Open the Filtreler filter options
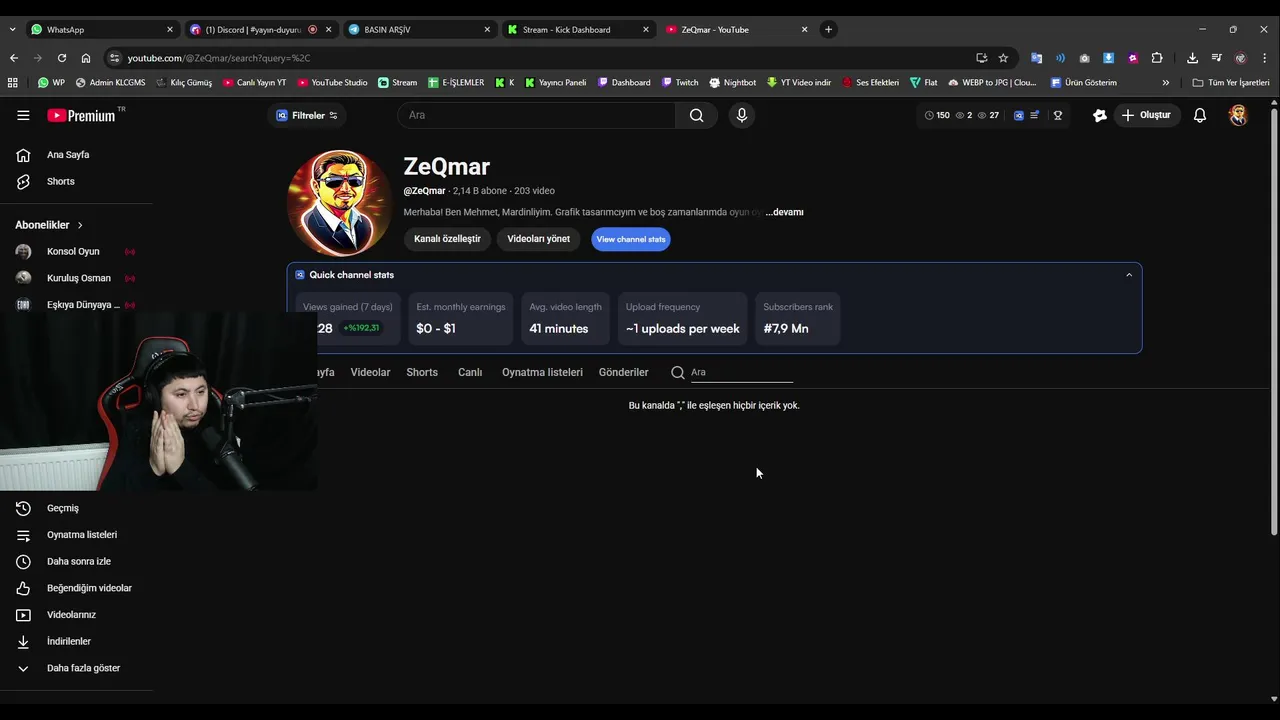The height and width of the screenshot is (720, 1280). pyautogui.click(x=307, y=115)
